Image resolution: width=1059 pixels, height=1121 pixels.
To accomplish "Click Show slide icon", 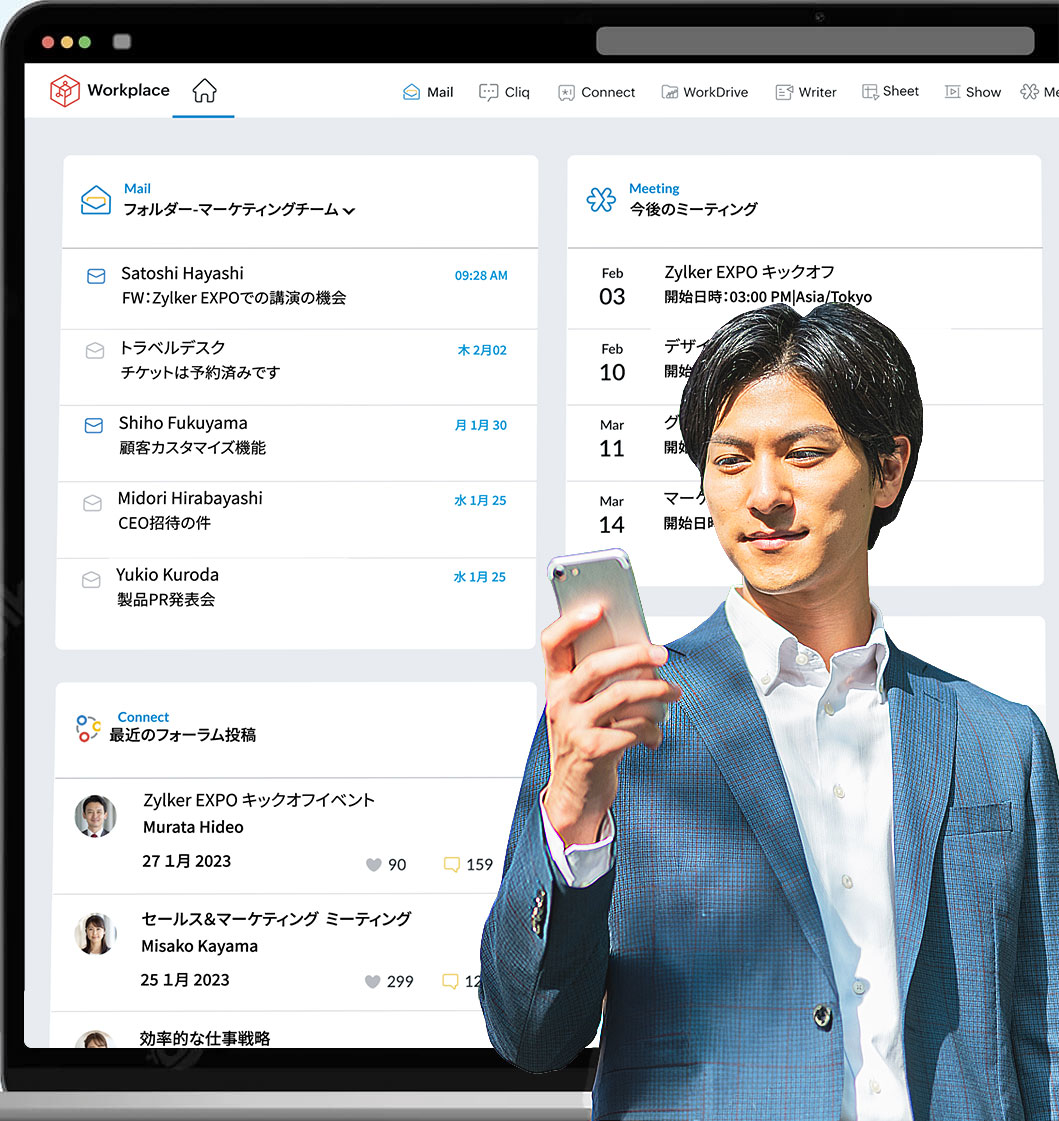I will click(x=952, y=92).
